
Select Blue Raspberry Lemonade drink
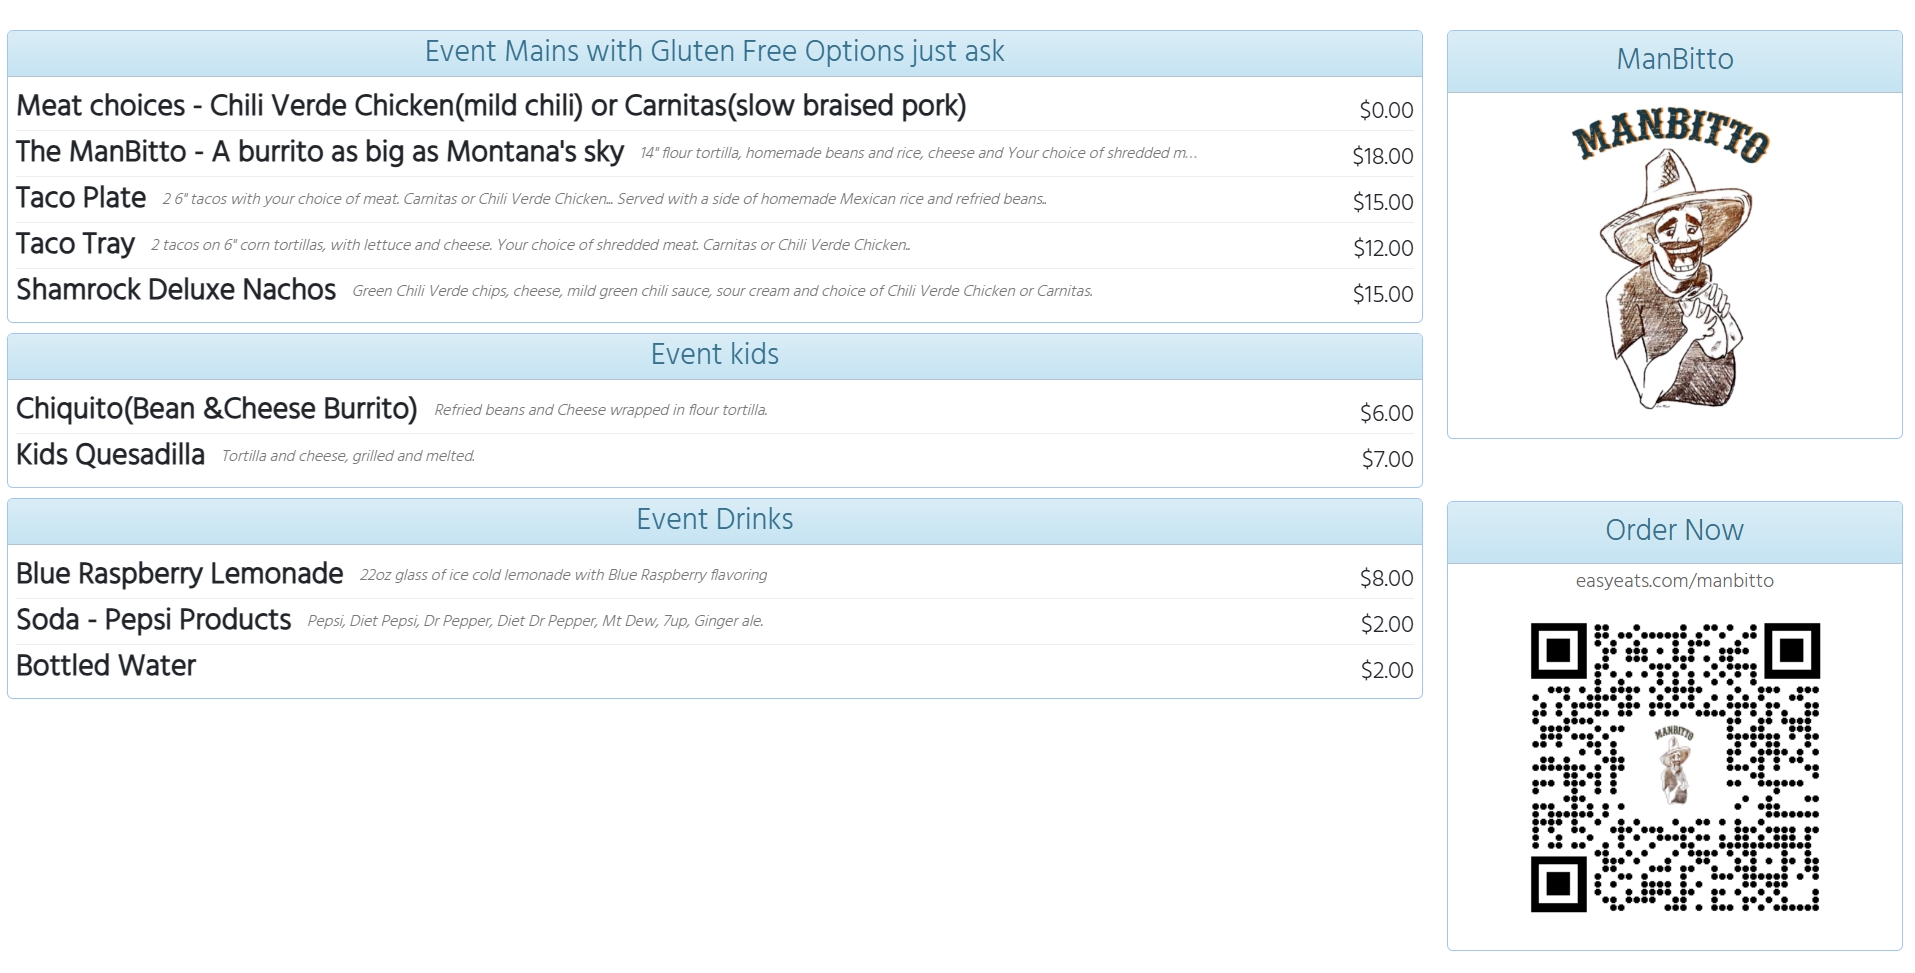(180, 574)
